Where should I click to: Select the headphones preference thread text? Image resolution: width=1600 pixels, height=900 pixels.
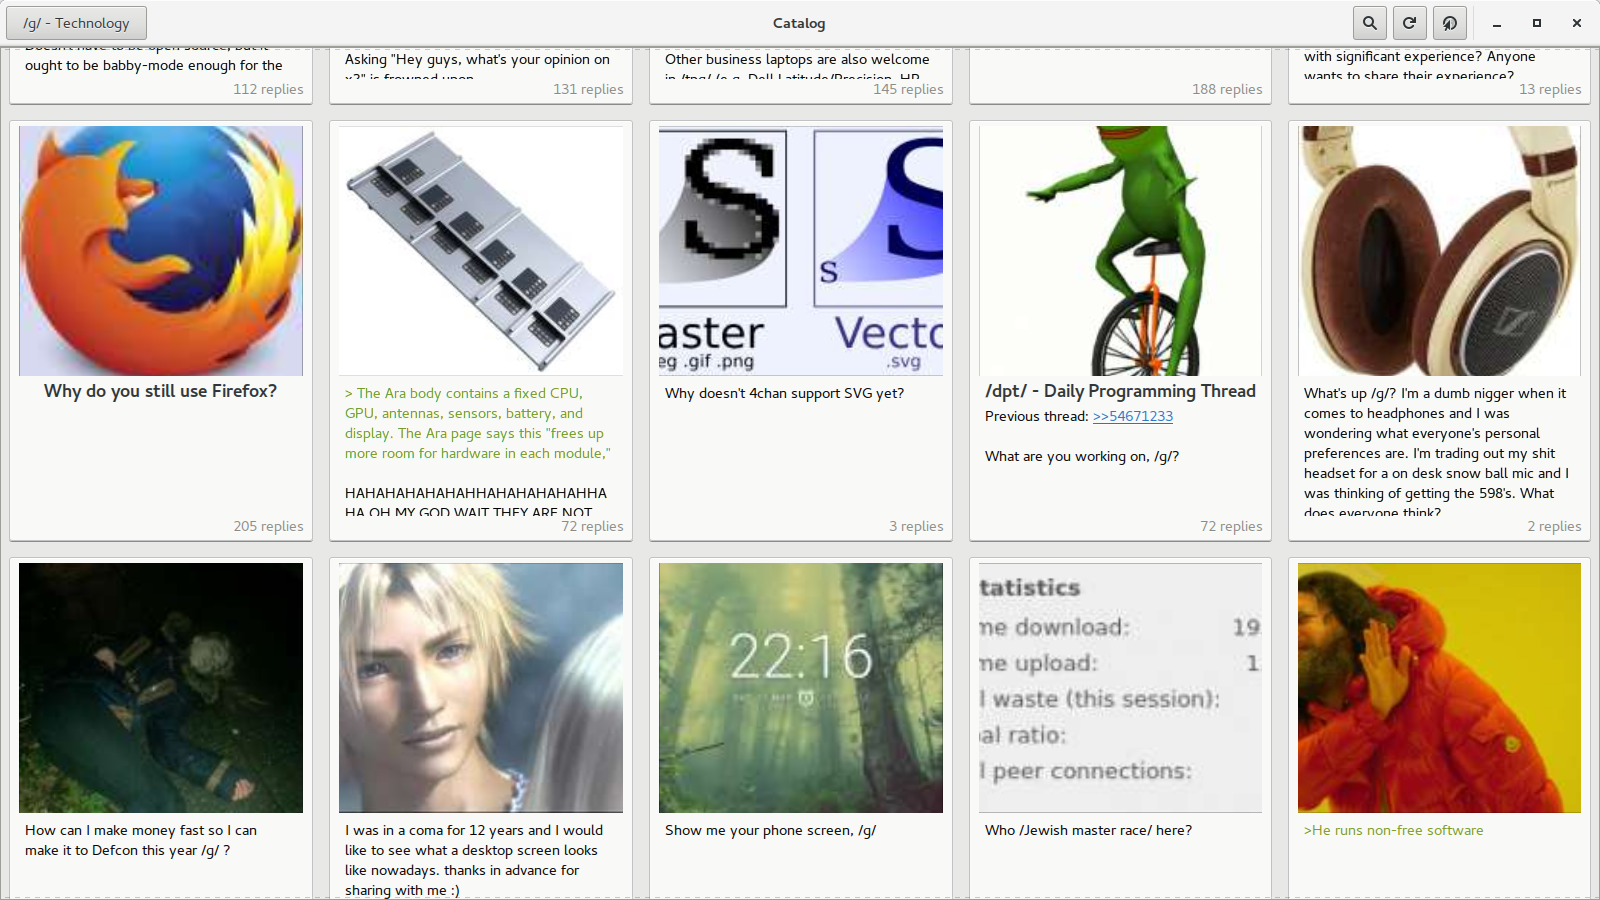pyautogui.click(x=1436, y=452)
